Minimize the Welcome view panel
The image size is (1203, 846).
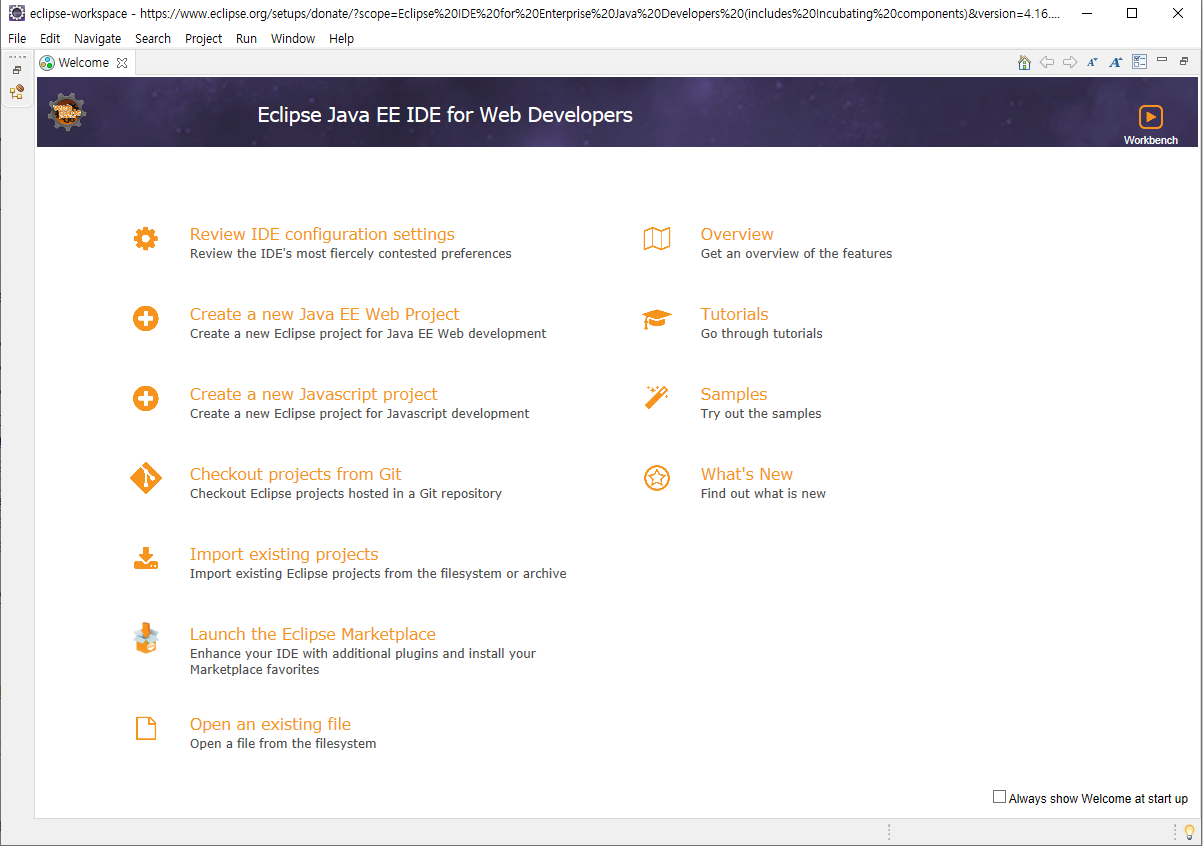point(1162,60)
